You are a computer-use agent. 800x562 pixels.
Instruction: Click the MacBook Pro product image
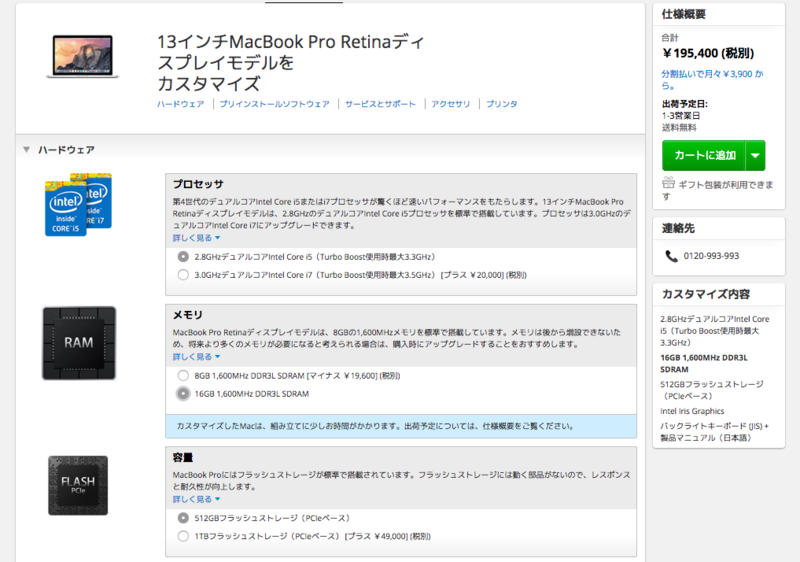(83, 56)
